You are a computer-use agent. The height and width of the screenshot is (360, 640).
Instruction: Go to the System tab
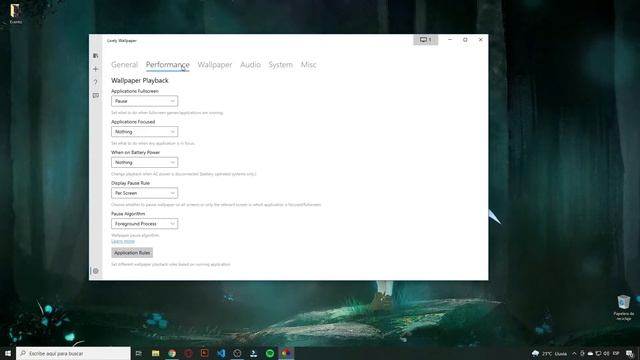[x=280, y=64]
